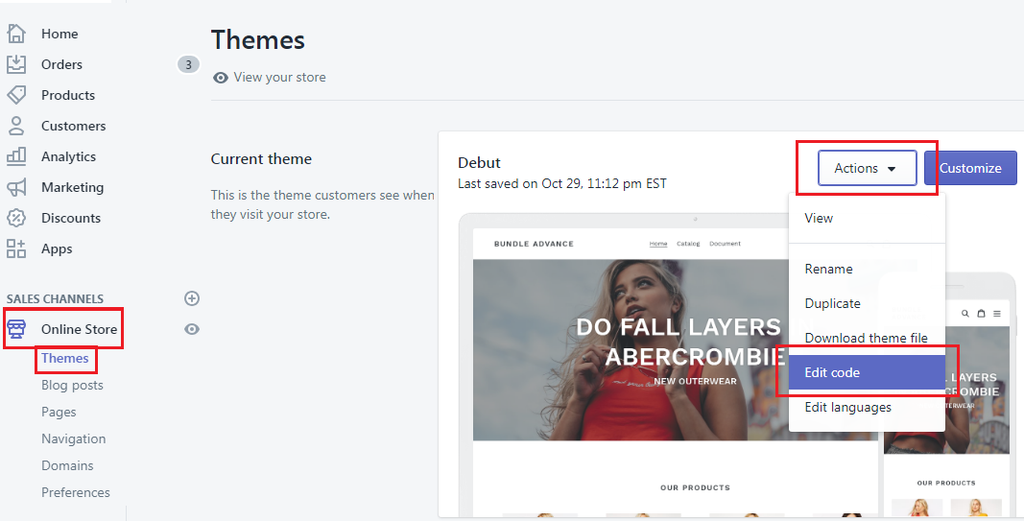Image resolution: width=1024 pixels, height=521 pixels.
Task: Go to Orders section
Action: click(x=61, y=65)
